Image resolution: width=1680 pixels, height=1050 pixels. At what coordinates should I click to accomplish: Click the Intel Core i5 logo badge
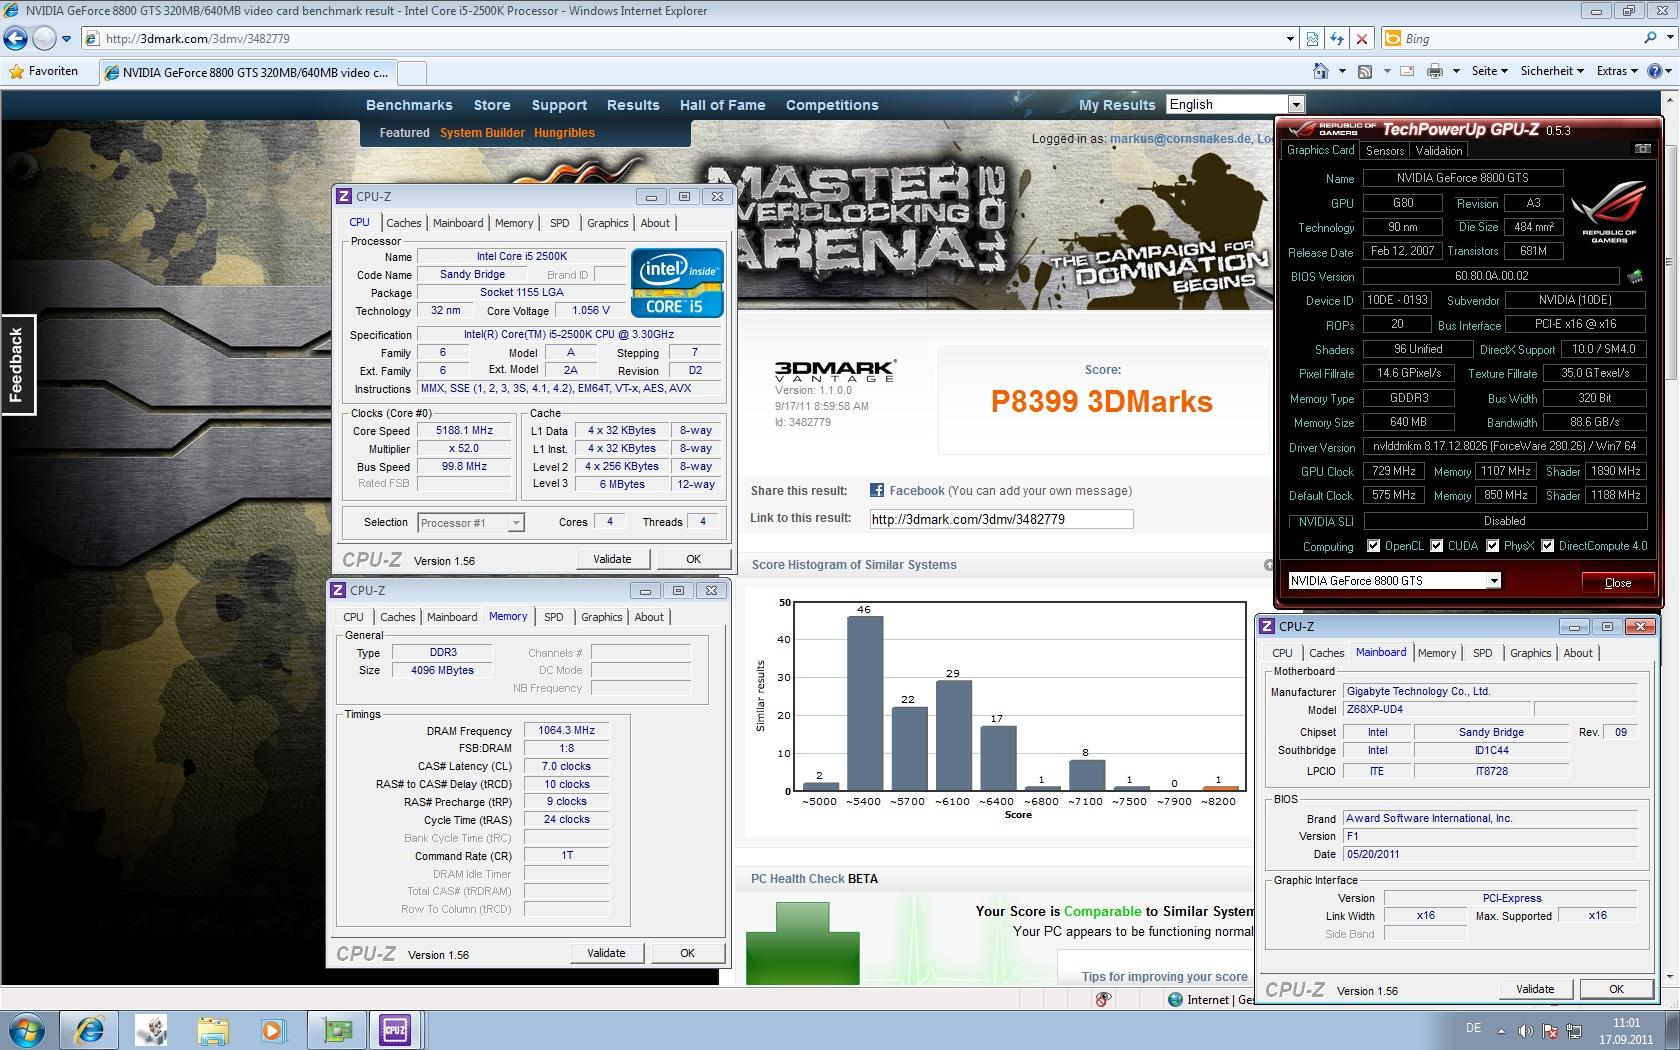pos(677,283)
